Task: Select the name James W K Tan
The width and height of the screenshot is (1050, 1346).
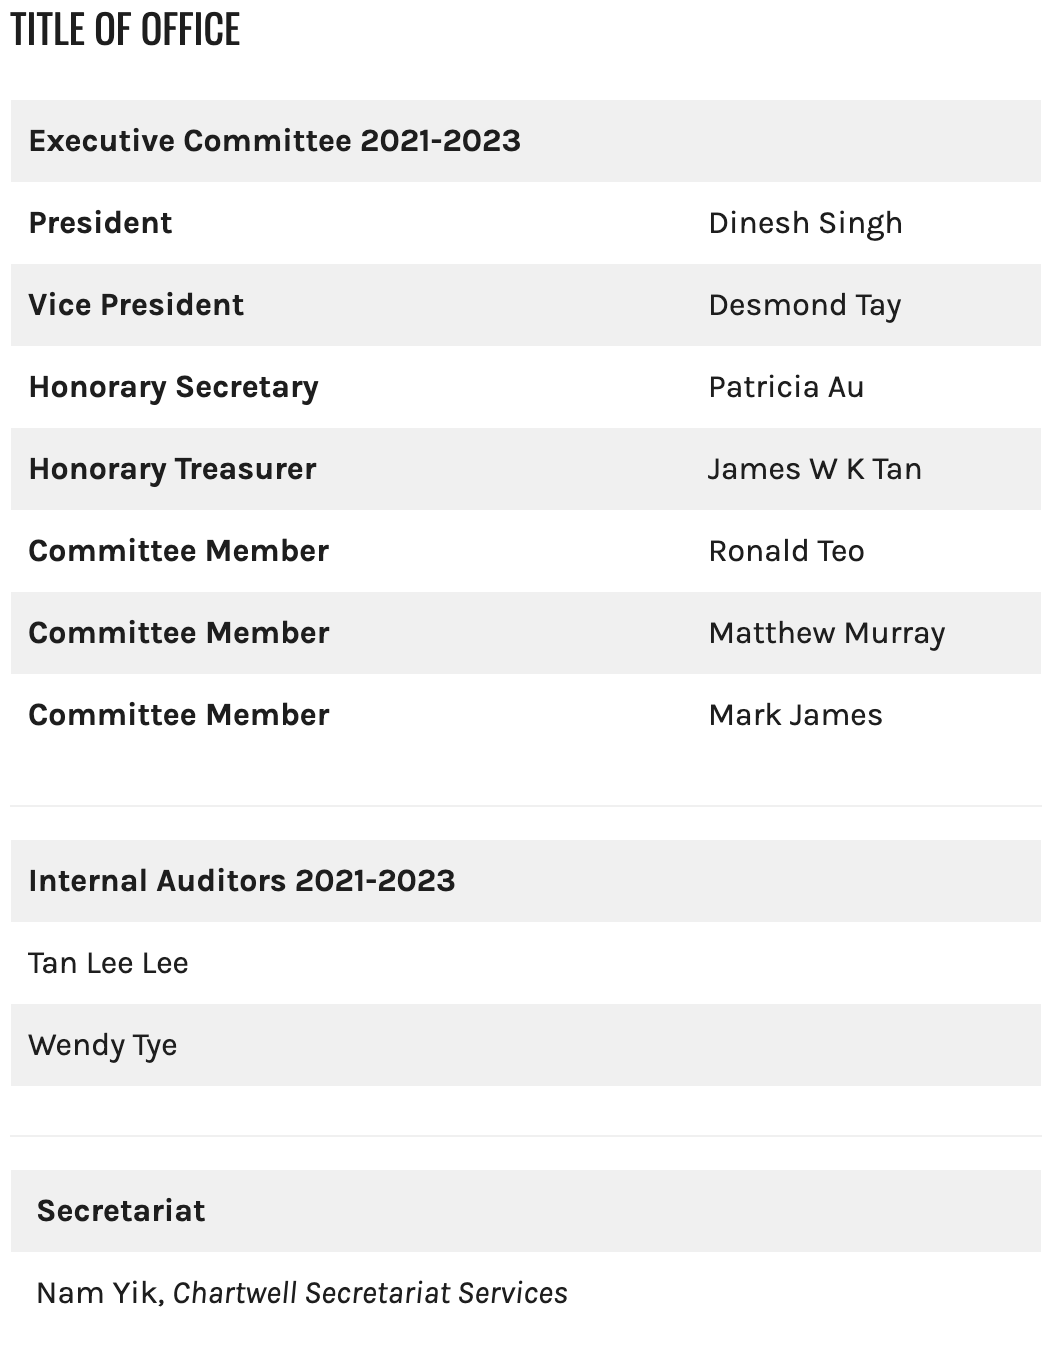Action: click(x=814, y=469)
